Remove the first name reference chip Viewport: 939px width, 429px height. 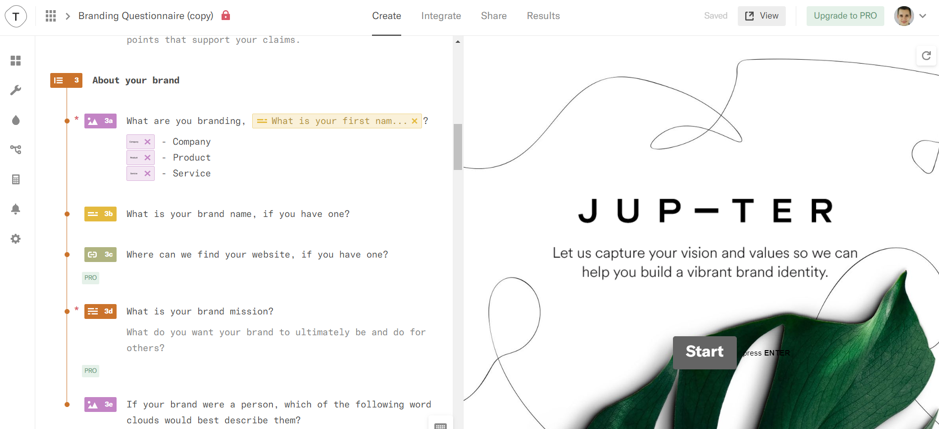pyautogui.click(x=414, y=121)
